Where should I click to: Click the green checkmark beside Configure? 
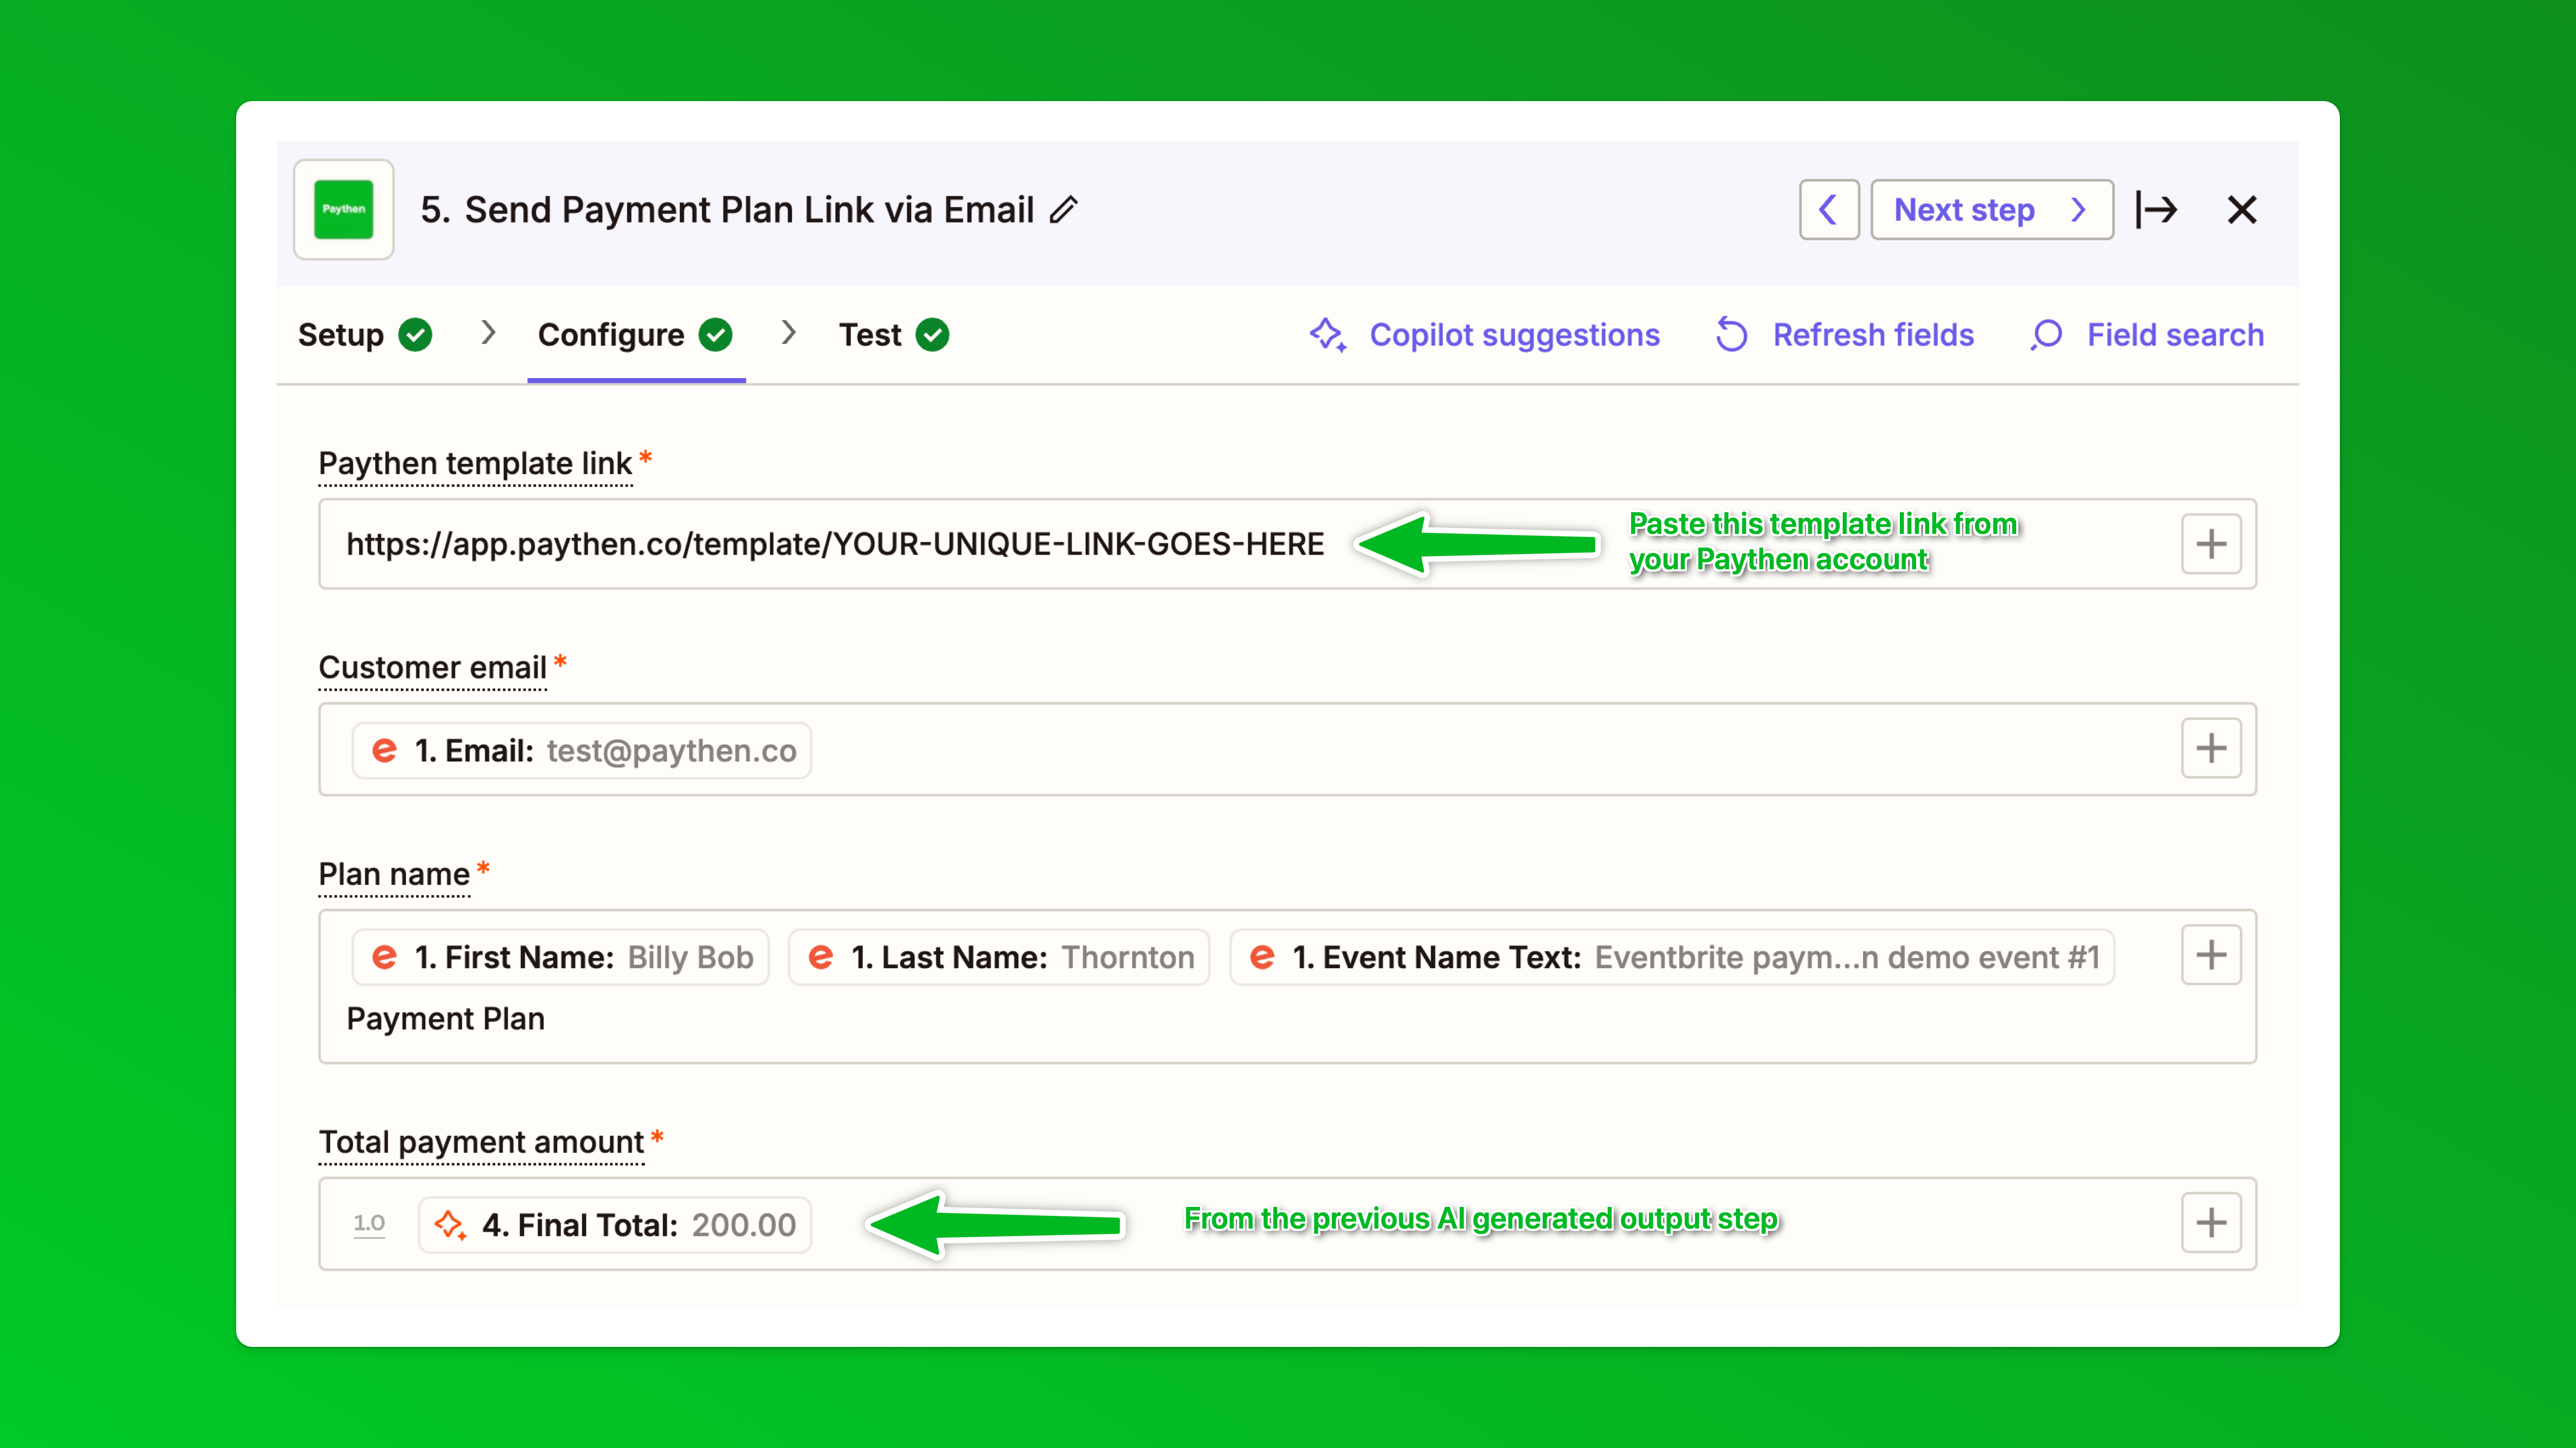click(715, 335)
